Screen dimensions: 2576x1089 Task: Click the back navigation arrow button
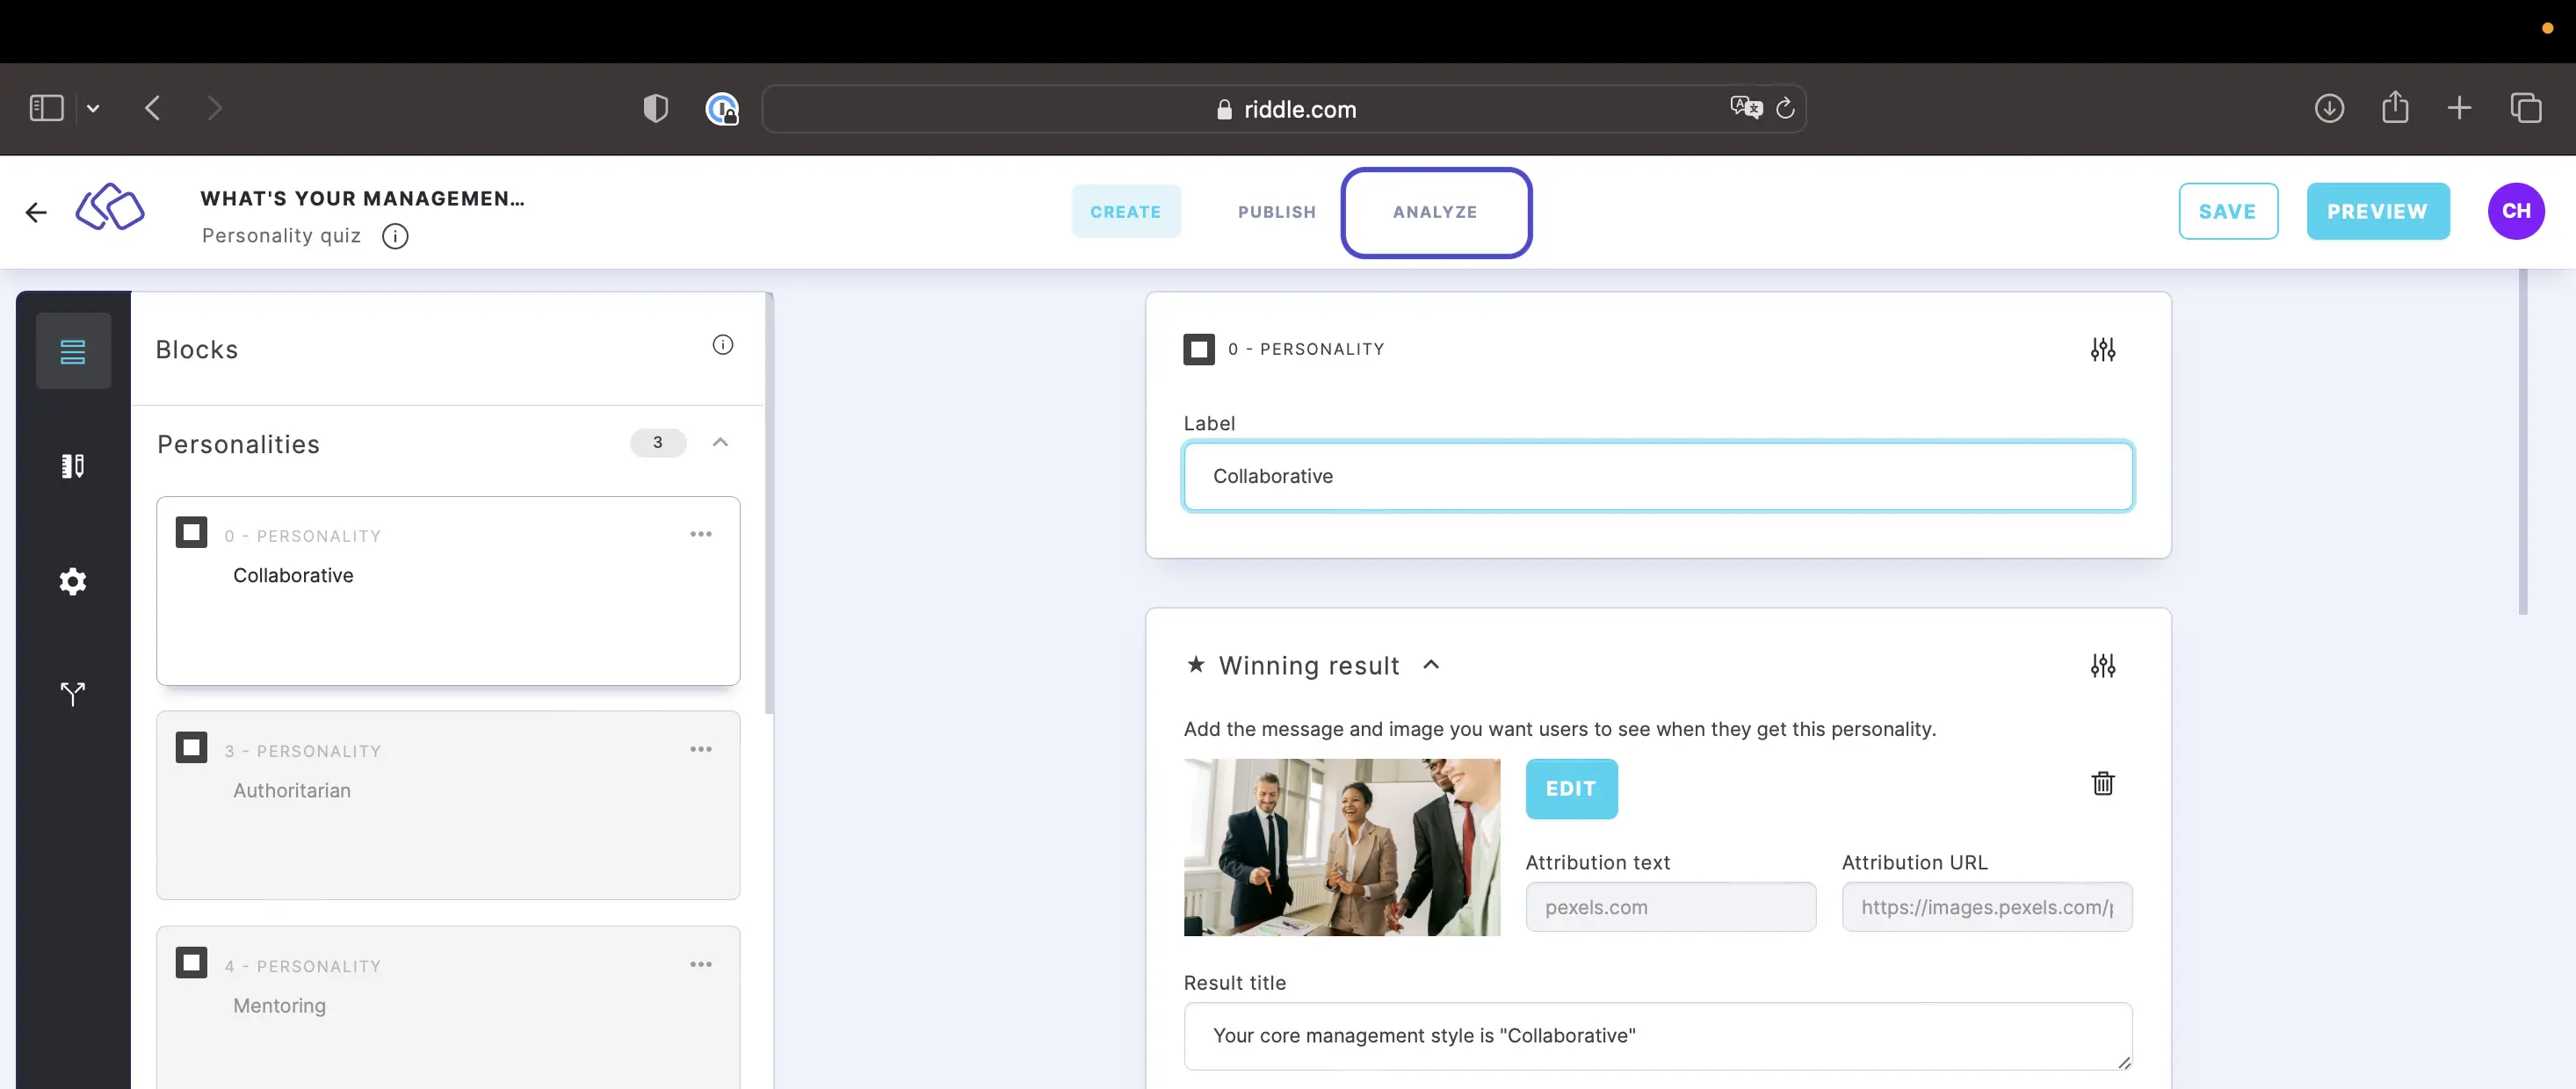149,107
